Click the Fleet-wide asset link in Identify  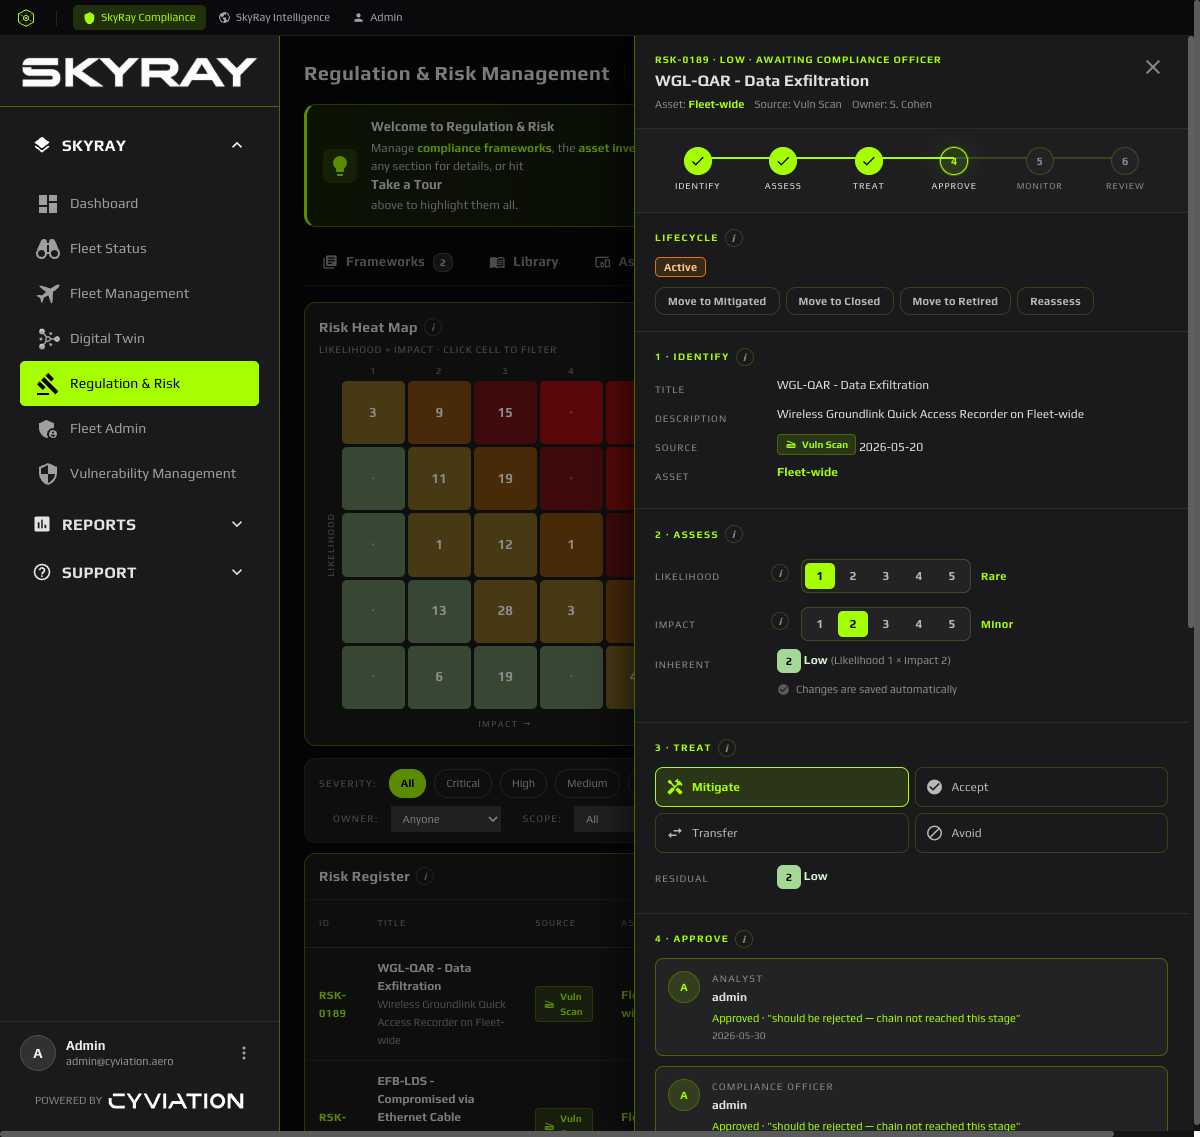(807, 472)
